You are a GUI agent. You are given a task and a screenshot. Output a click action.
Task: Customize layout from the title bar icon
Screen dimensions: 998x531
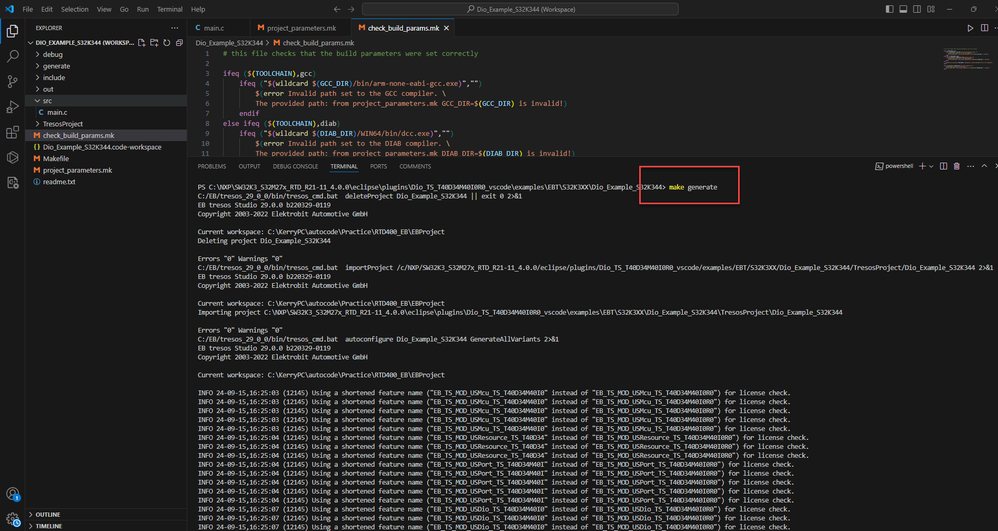tap(931, 10)
